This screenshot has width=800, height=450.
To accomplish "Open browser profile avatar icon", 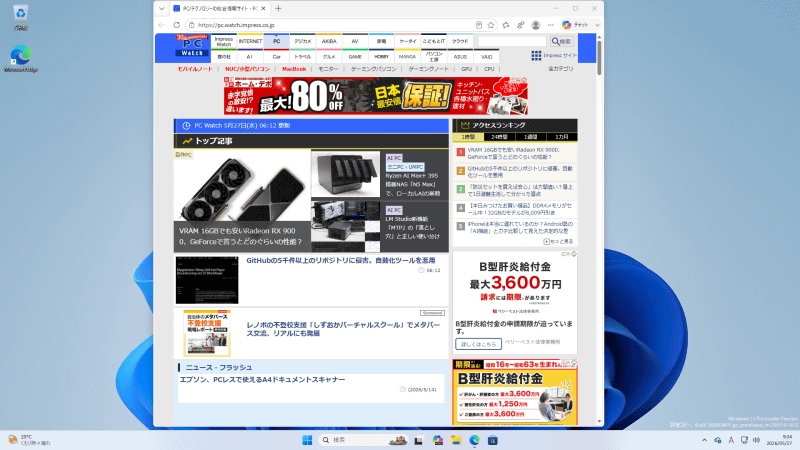I will click(x=536, y=25).
